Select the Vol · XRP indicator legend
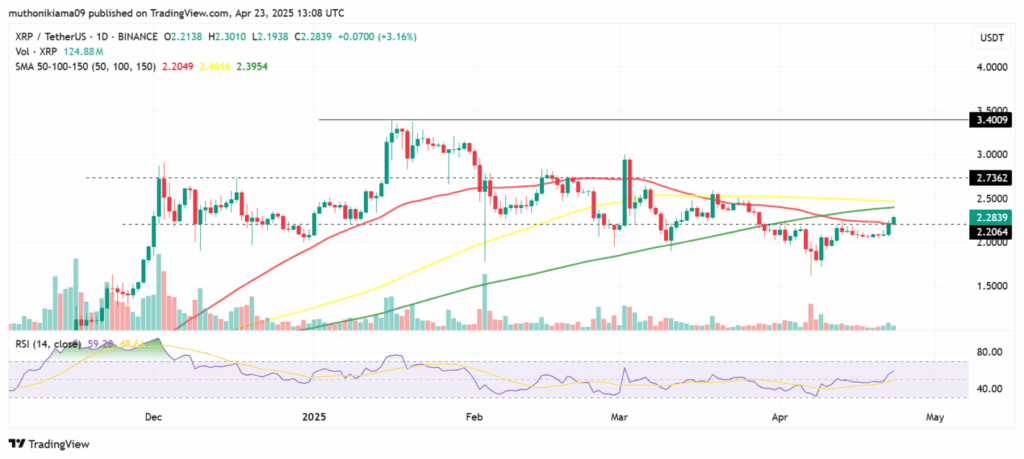This screenshot has height=459, width=1024. 32,52
